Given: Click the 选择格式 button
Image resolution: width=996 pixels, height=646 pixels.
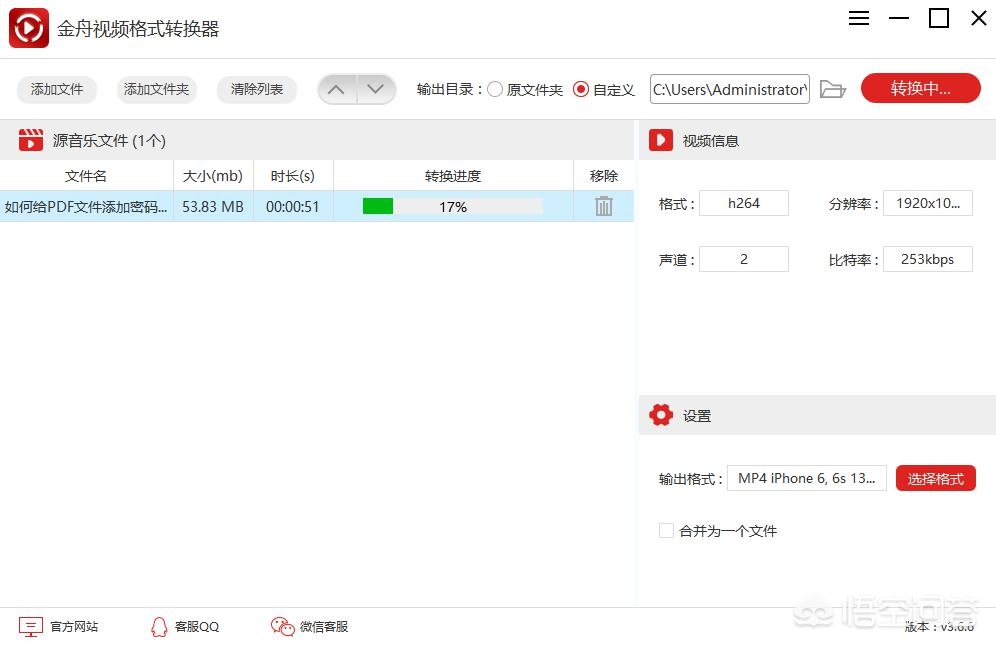Looking at the screenshot, I should [936, 478].
